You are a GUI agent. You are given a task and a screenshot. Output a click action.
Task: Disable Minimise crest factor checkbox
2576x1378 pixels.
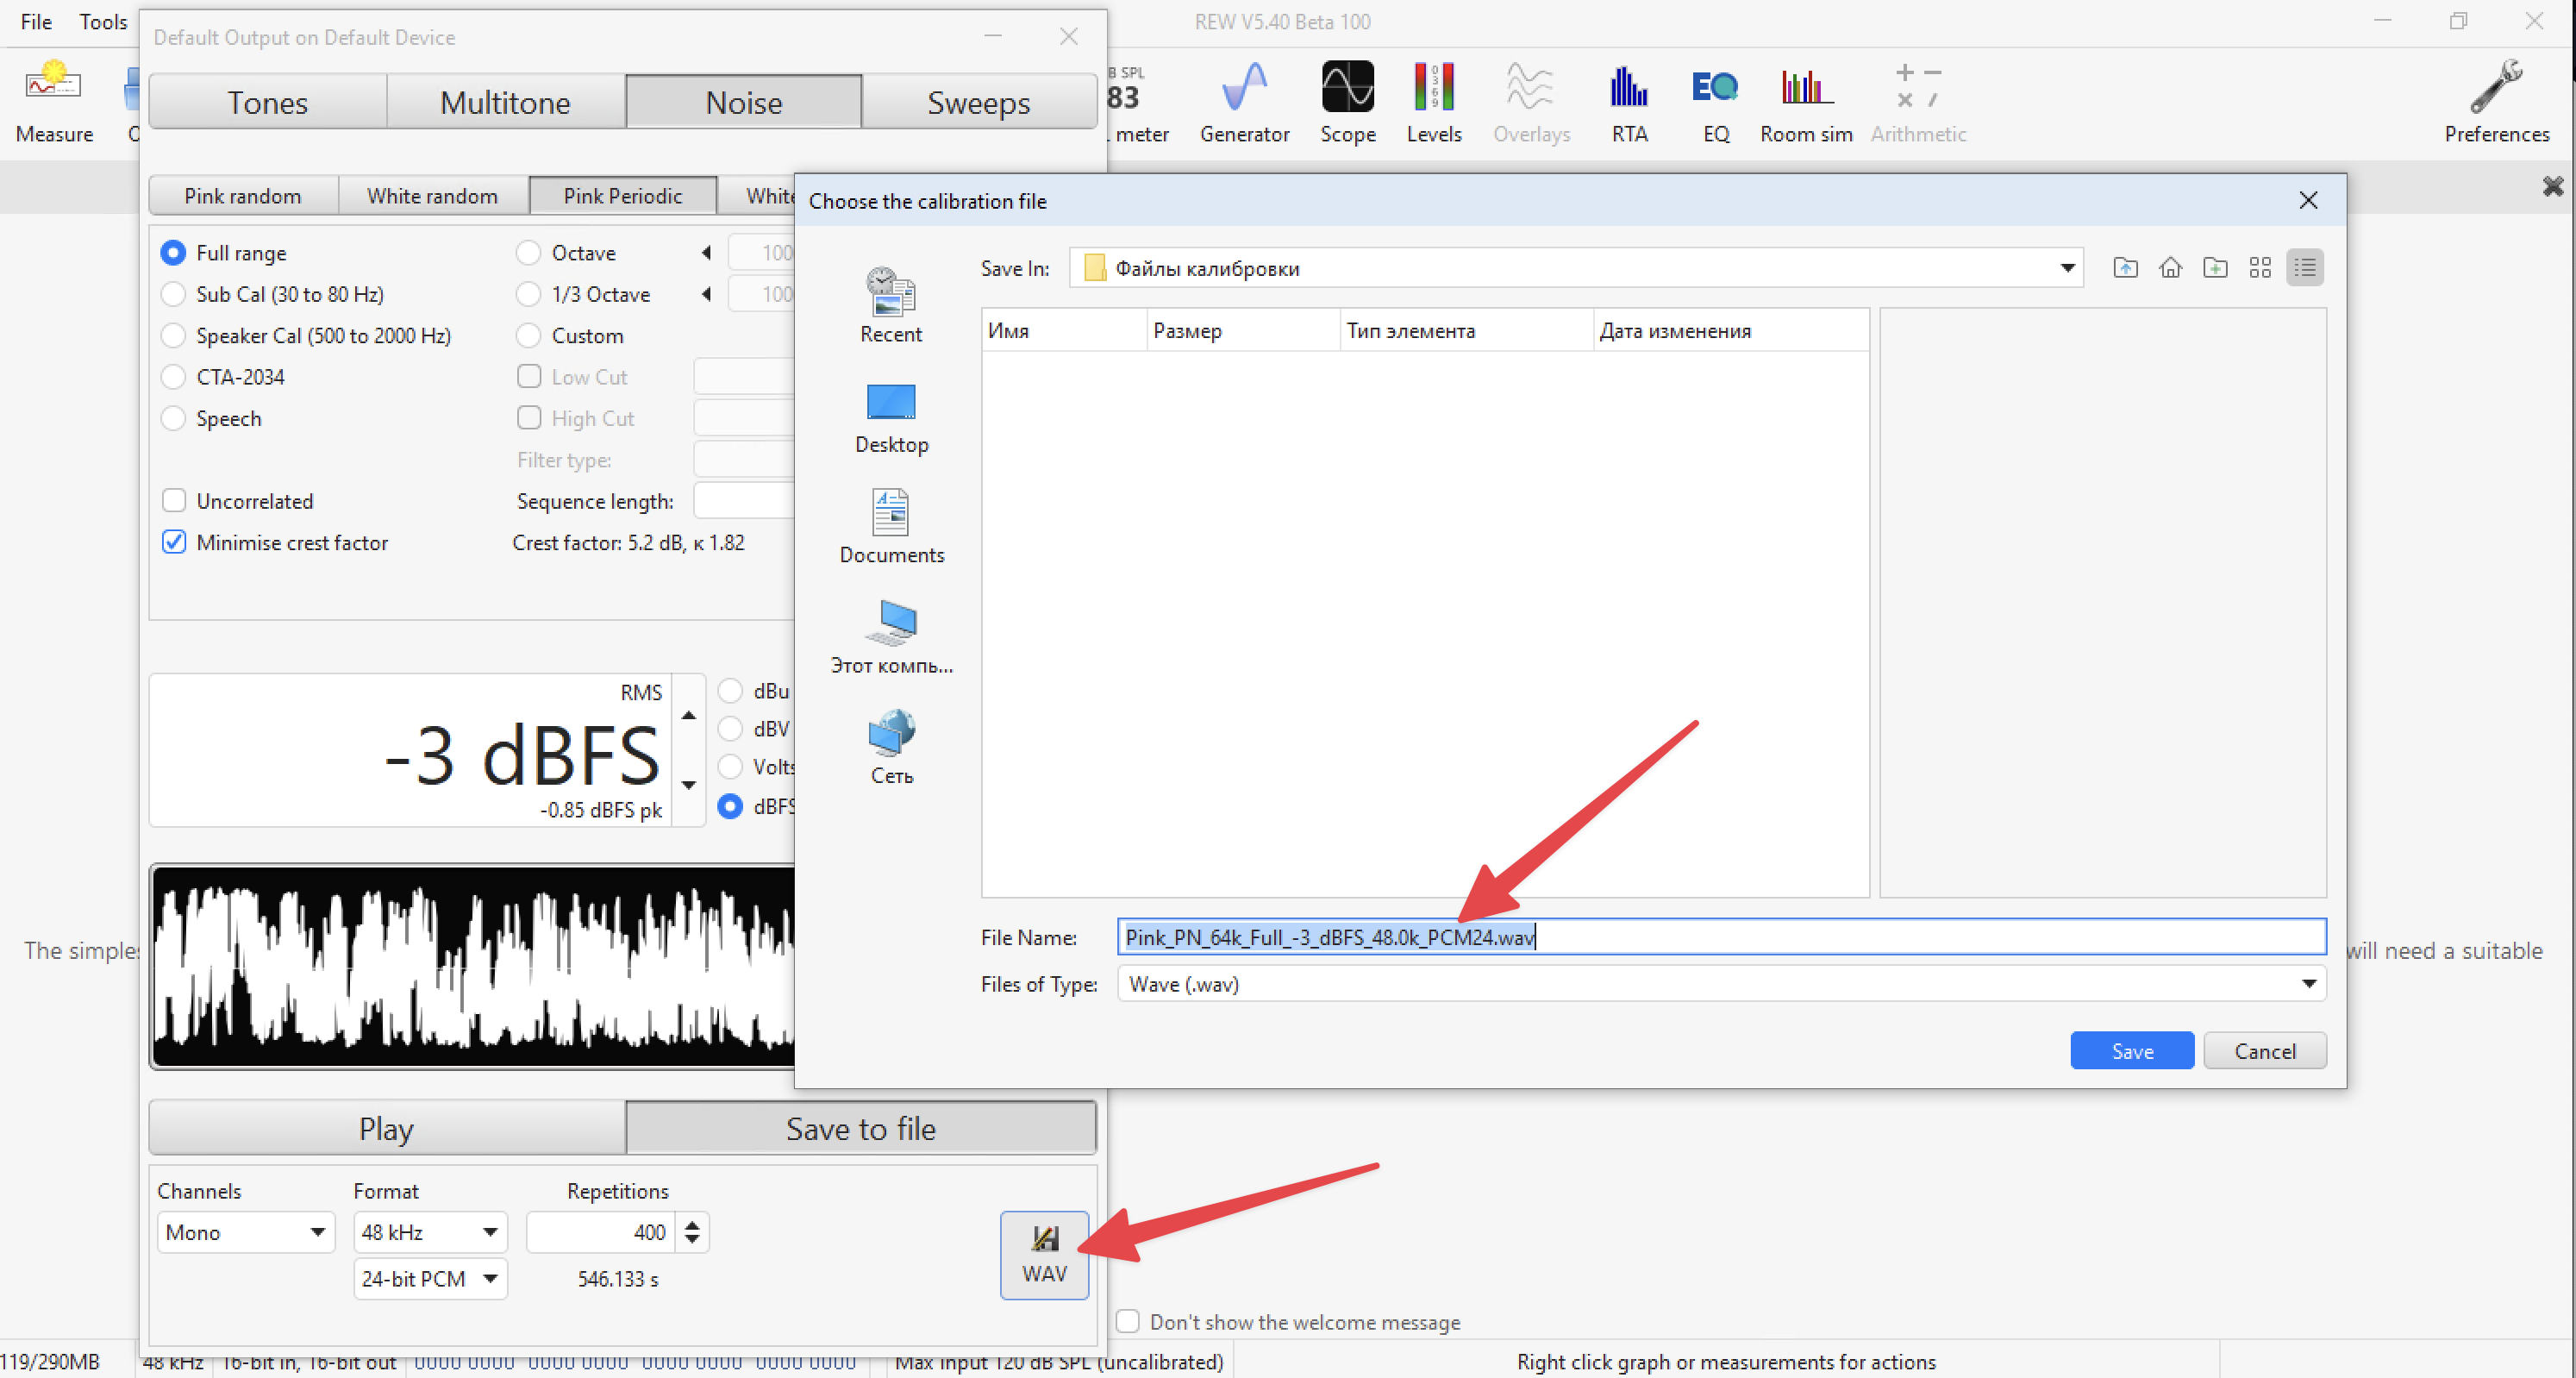(x=174, y=542)
